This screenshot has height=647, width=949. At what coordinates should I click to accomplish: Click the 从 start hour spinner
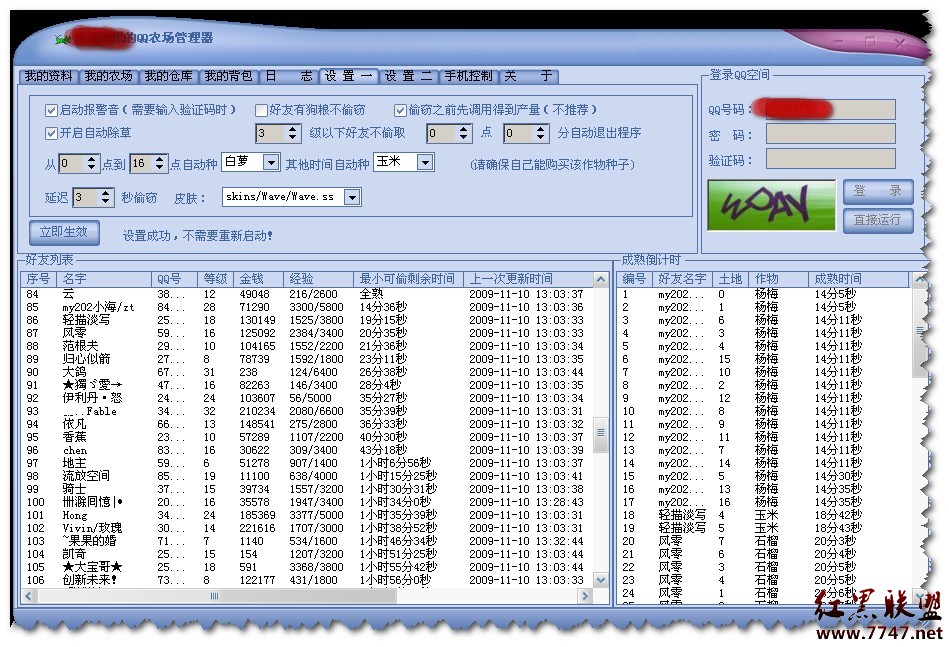(x=79, y=163)
